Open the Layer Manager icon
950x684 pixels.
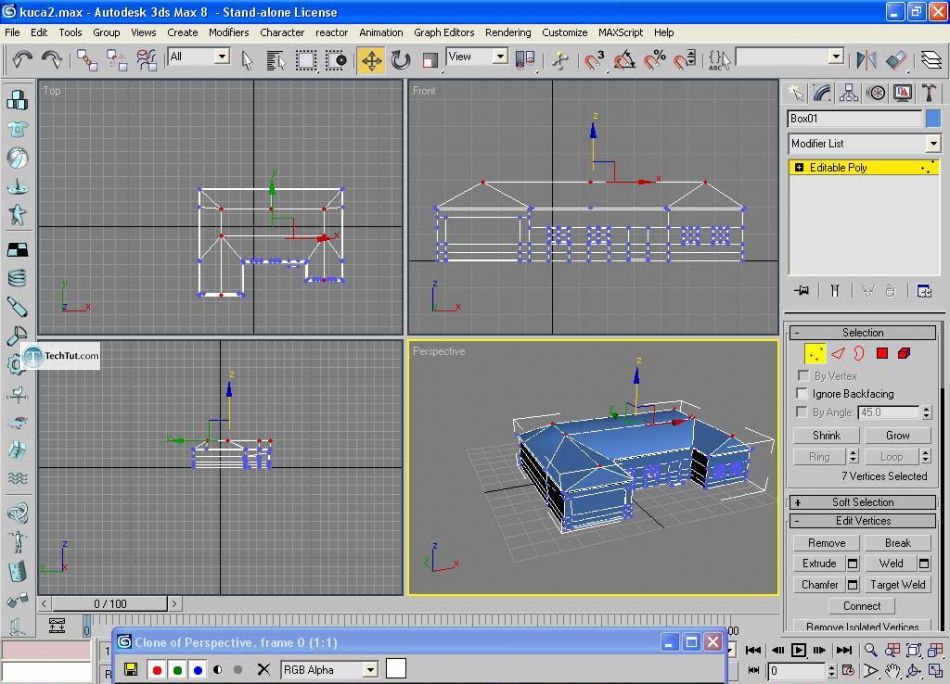click(x=931, y=60)
